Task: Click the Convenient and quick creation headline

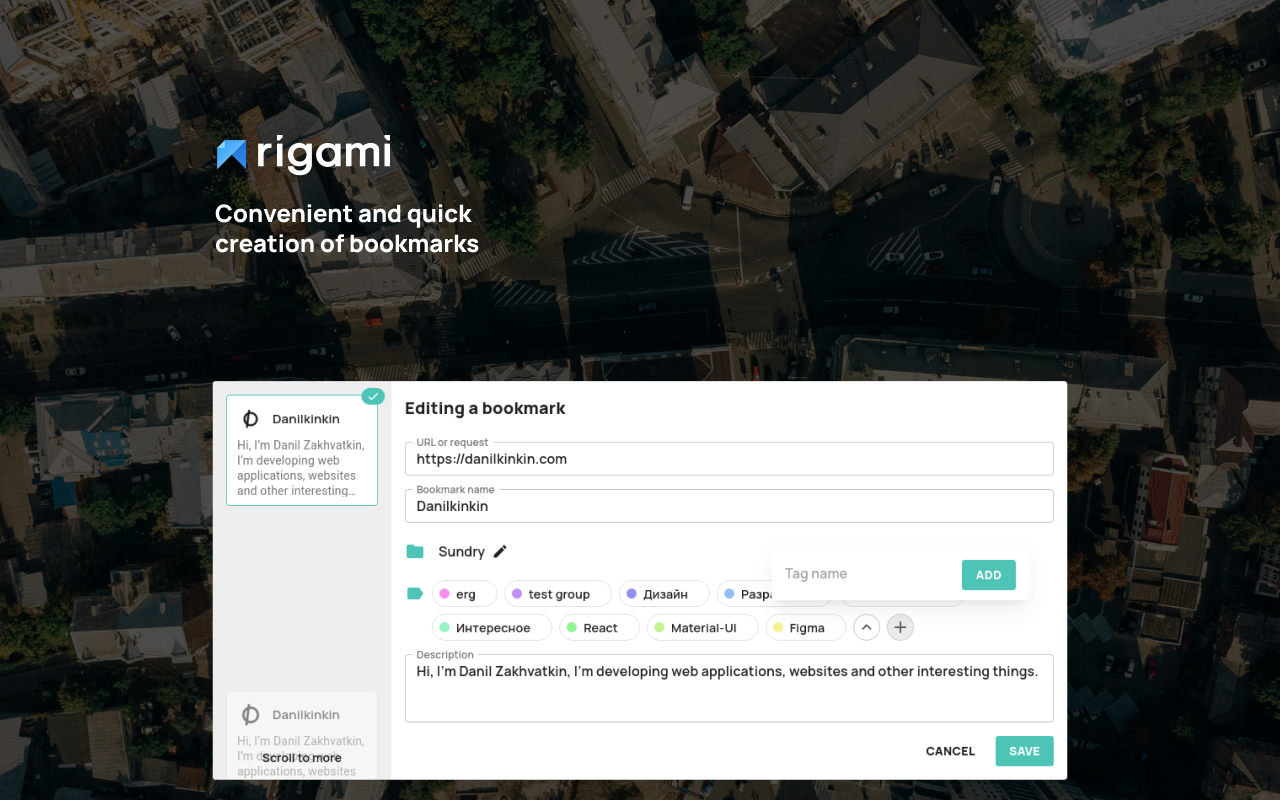Action: click(347, 229)
